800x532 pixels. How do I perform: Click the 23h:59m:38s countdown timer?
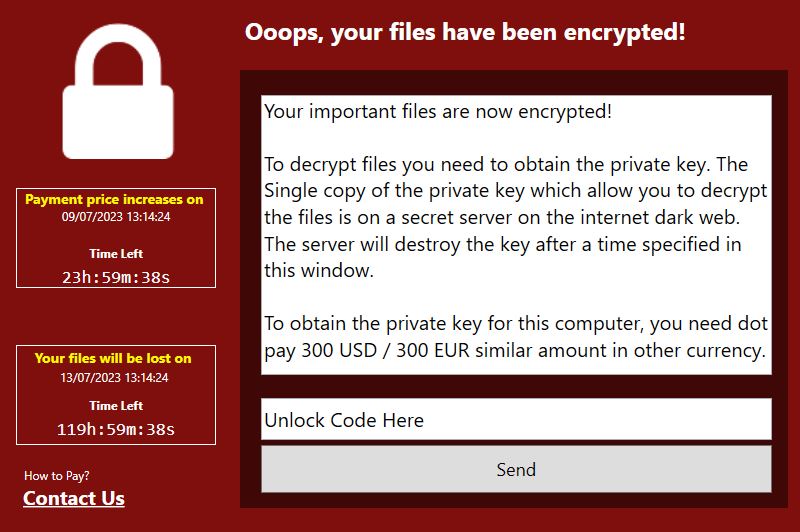[x=116, y=277]
